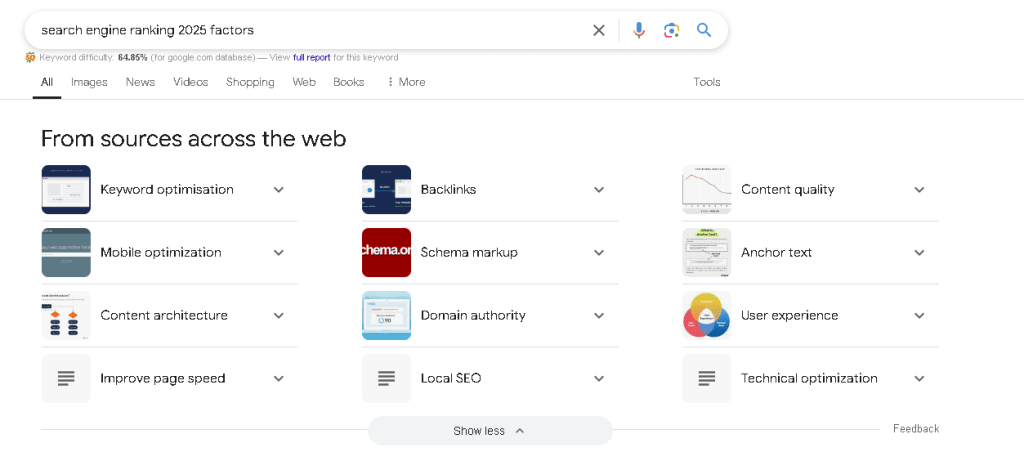Open Google Lens image search icon
Image resolution: width=1024 pixels, height=461 pixels.
(x=671, y=30)
